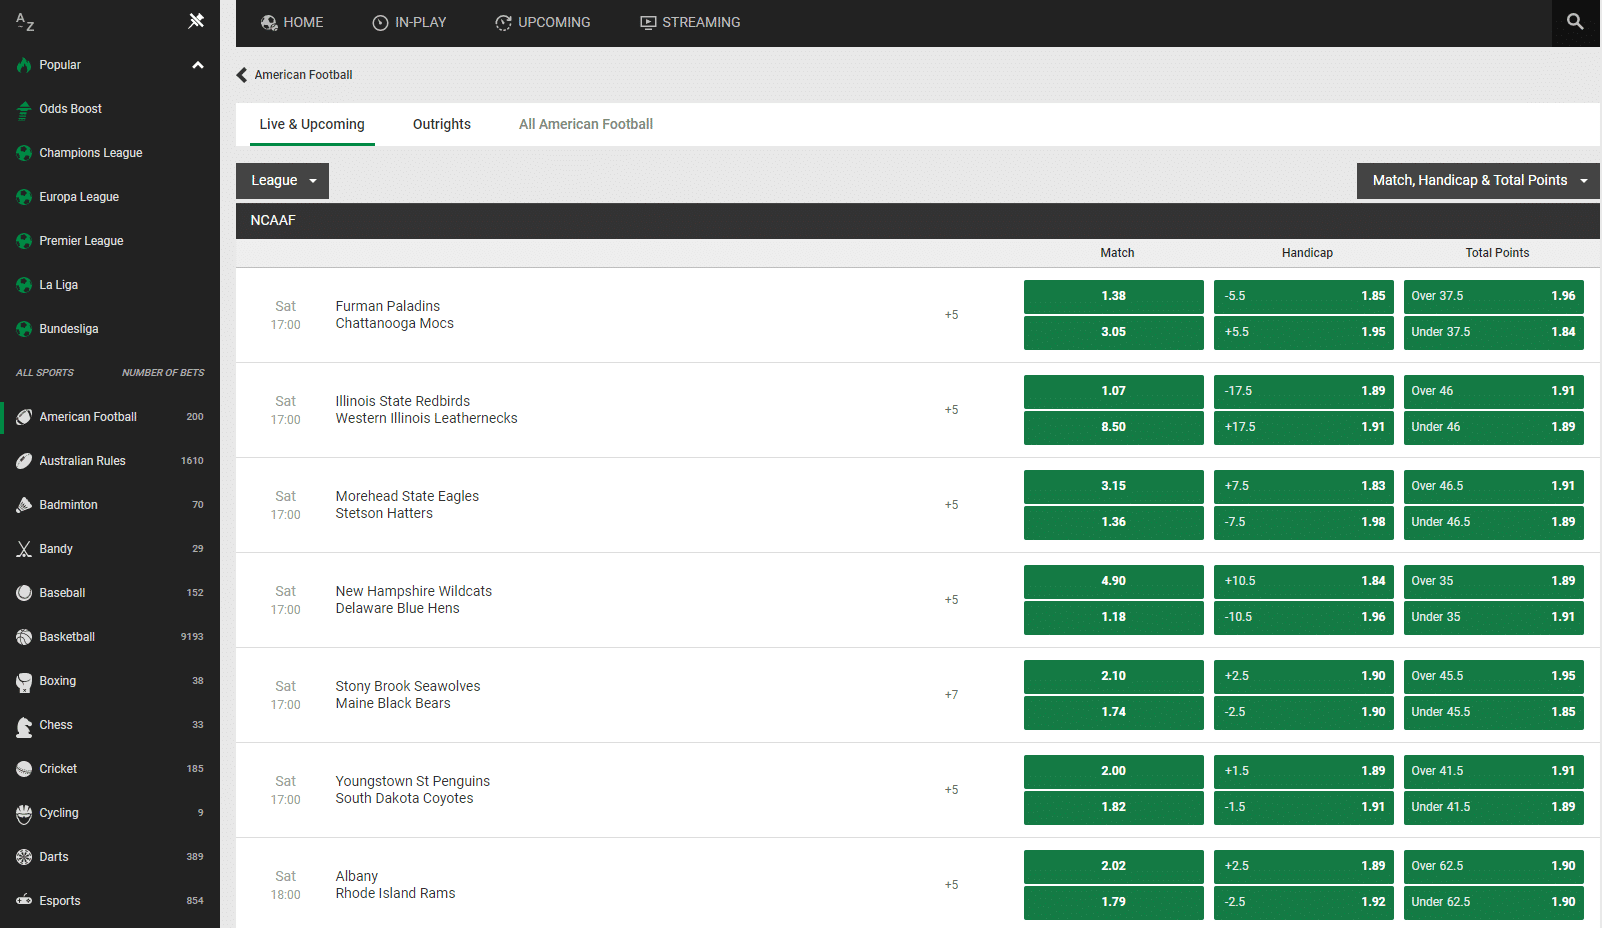This screenshot has width=1602, height=928.
Task: Select Furman Paladins match odds 1.38
Action: pyautogui.click(x=1113, y=296)
